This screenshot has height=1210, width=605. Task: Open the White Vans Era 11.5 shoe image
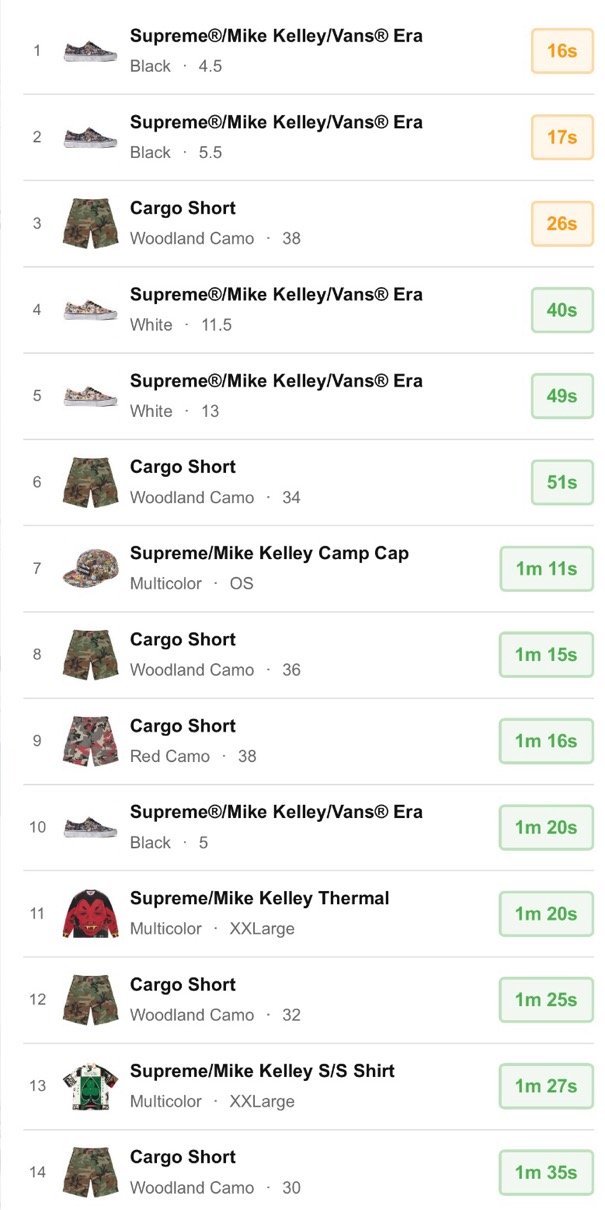point(90,310)
